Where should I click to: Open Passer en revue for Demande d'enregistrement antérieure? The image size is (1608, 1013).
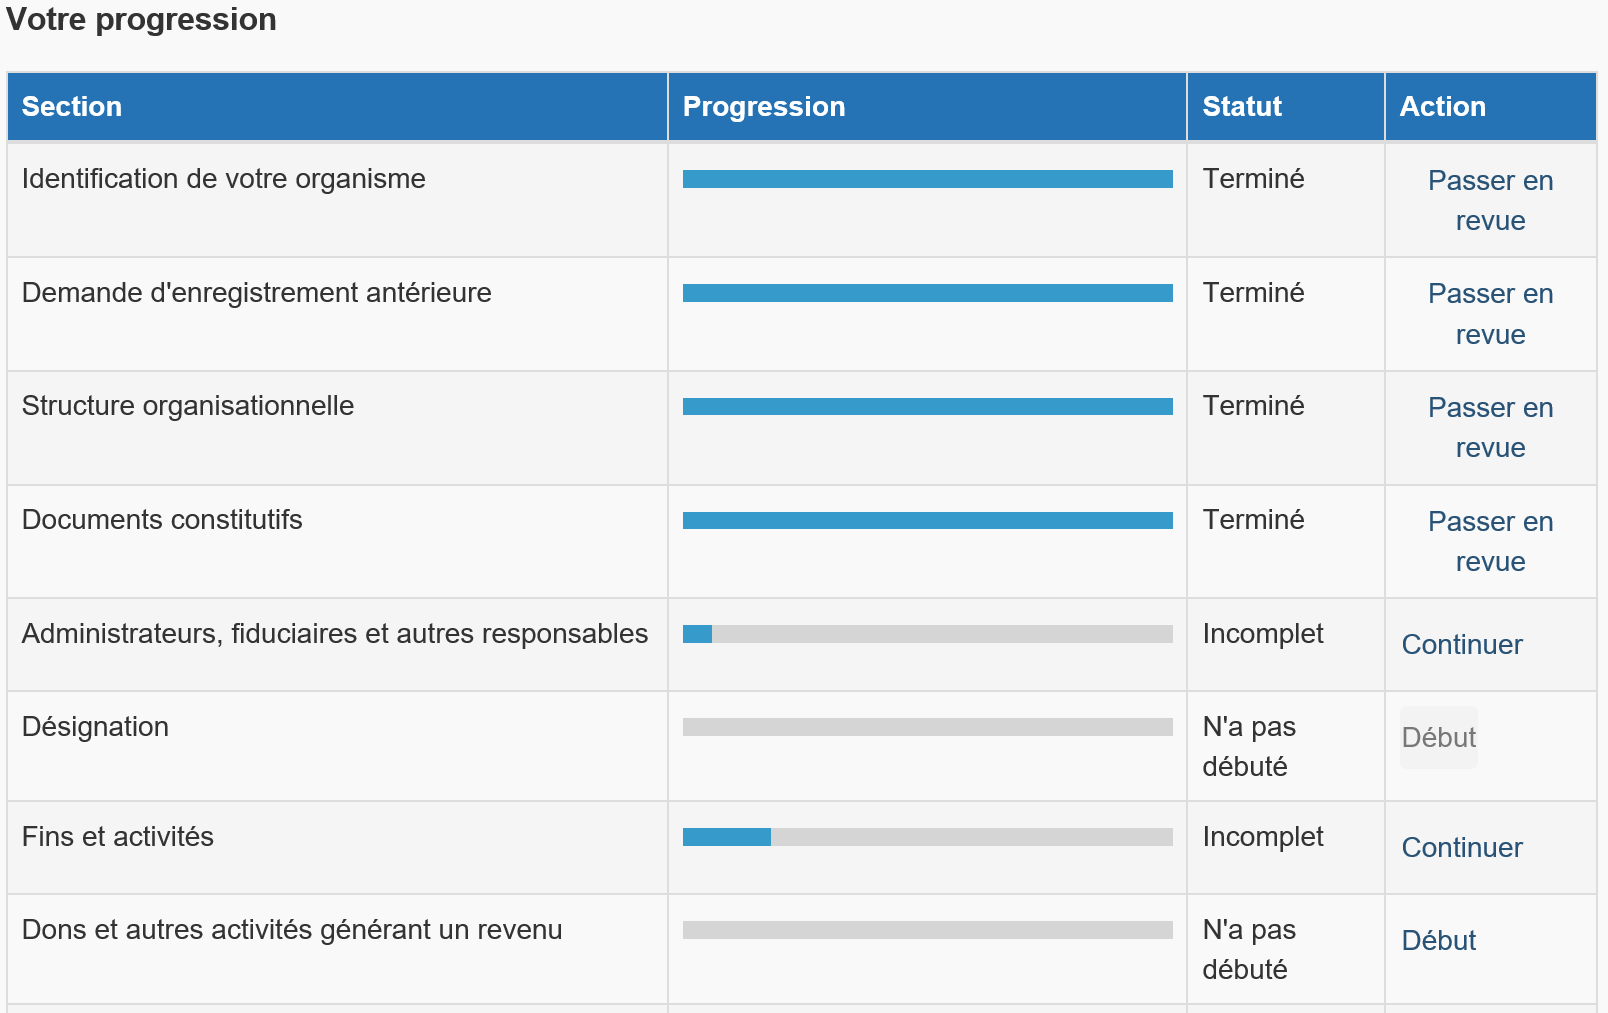(x=1490, y=314)
